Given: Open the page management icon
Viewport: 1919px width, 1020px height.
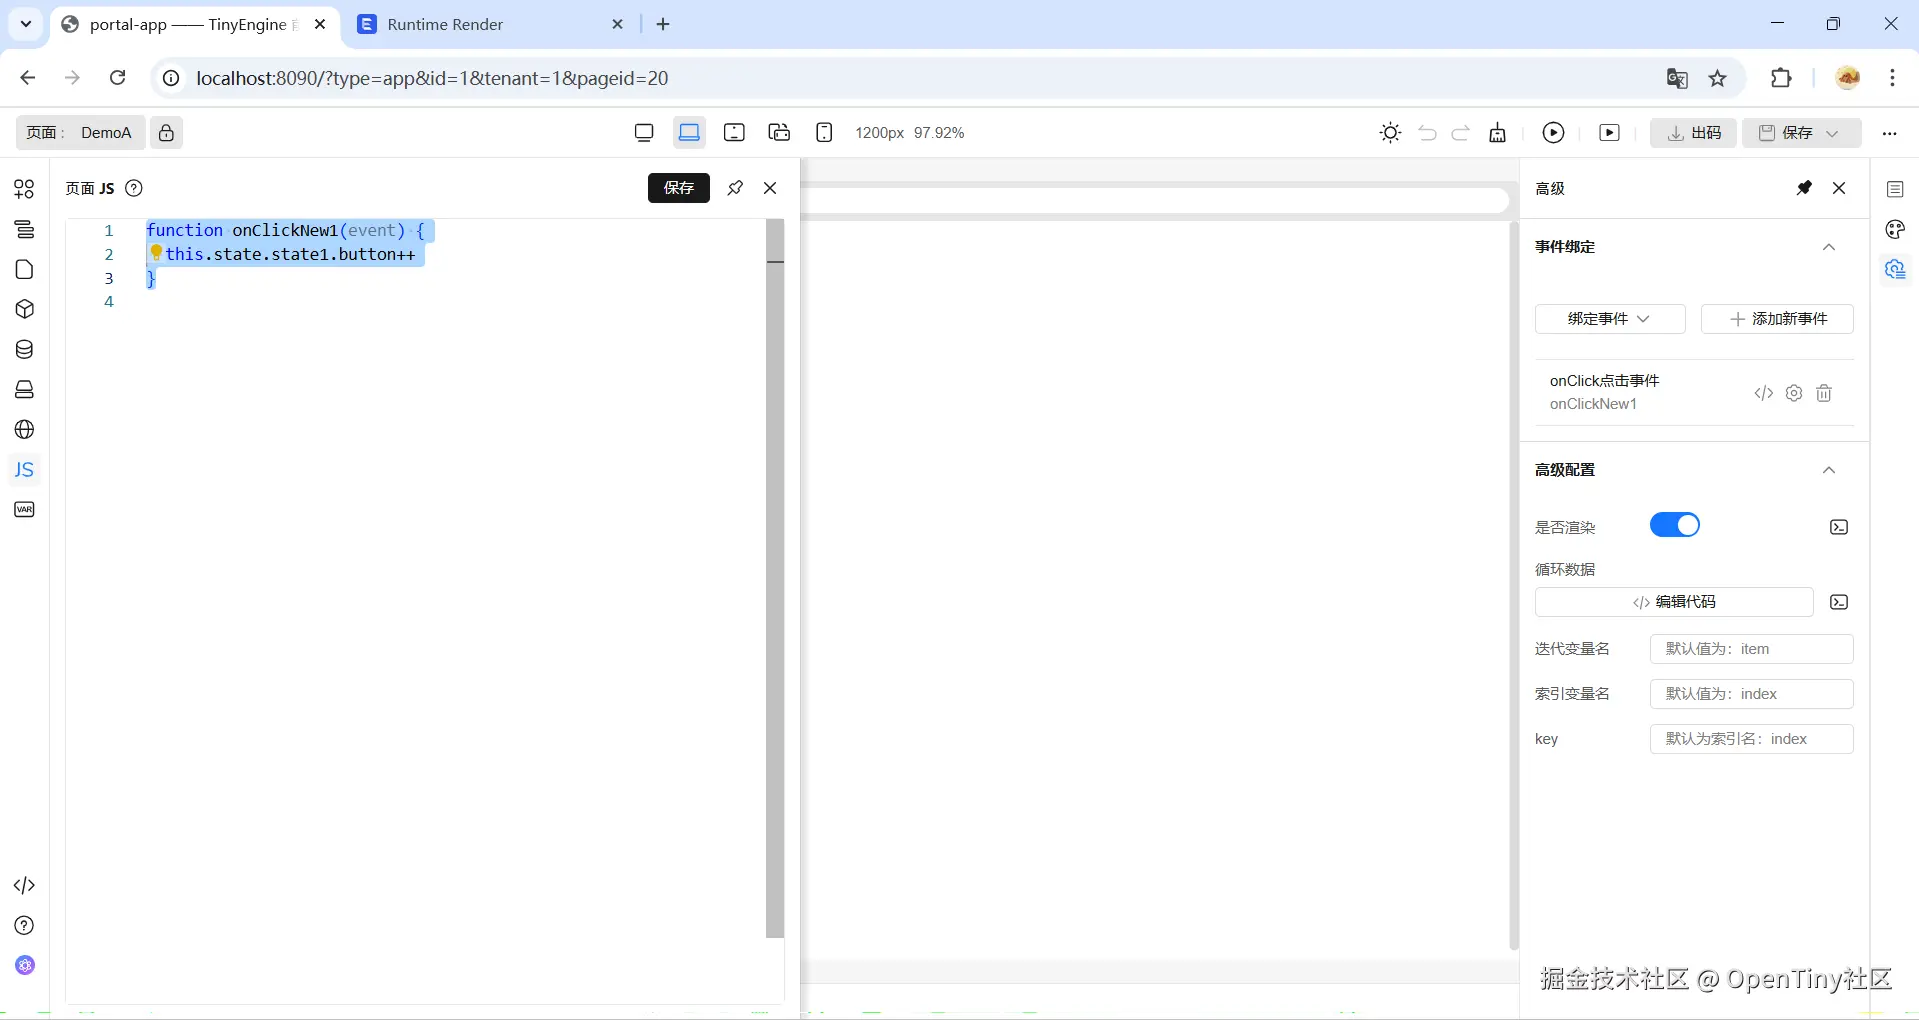Looking at the screenshot, I should 24,269.
